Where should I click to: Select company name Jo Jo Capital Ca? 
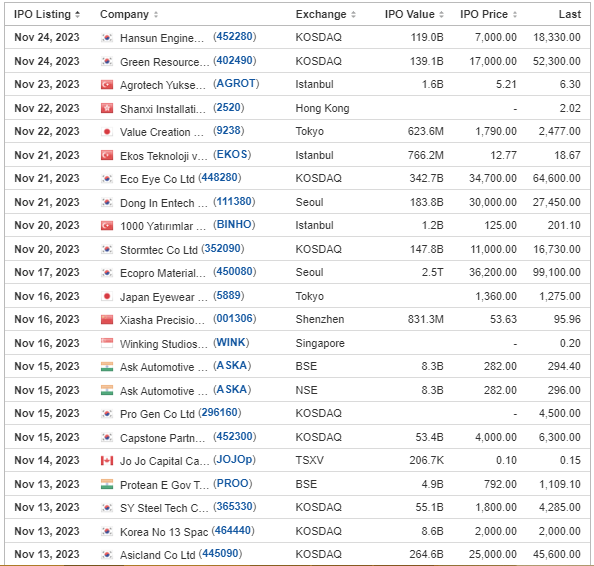coord(164,461)
